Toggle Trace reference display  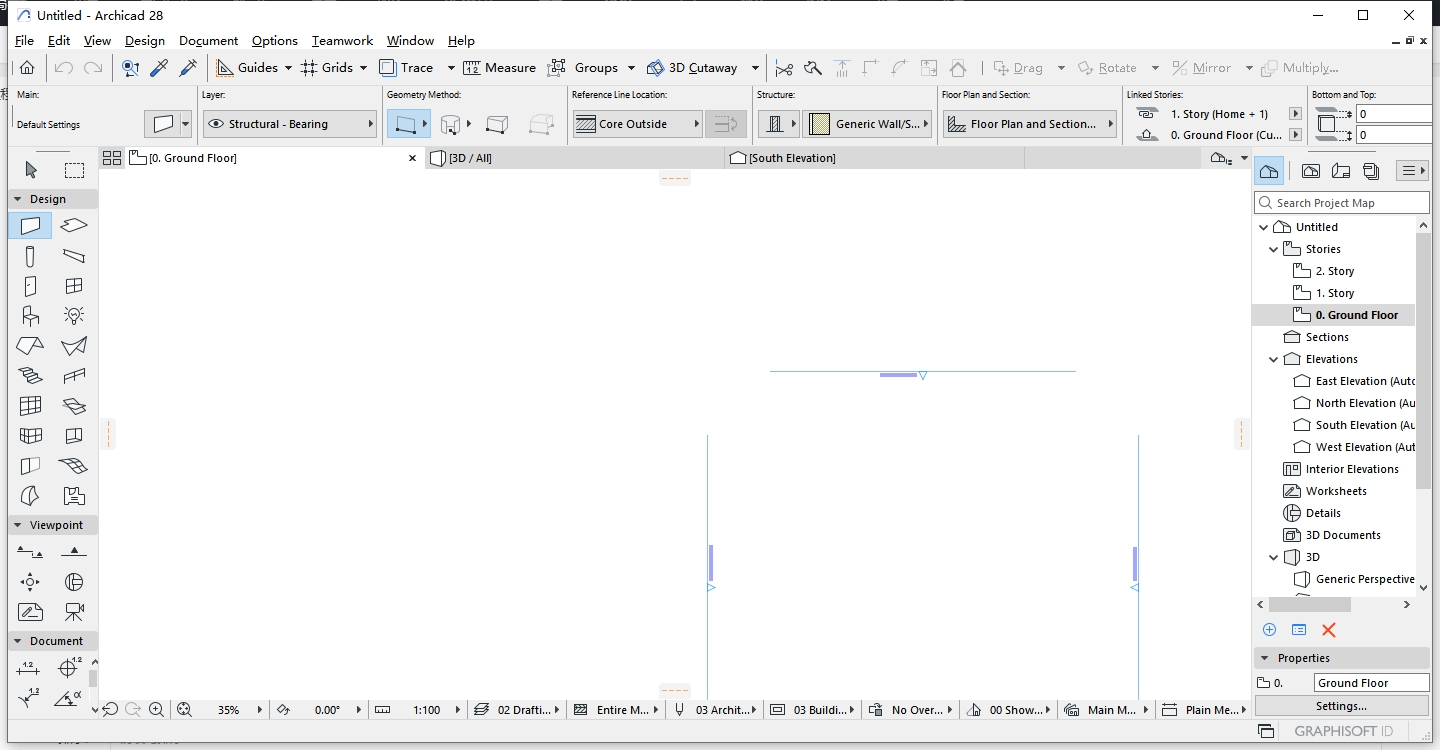(410, 67)
